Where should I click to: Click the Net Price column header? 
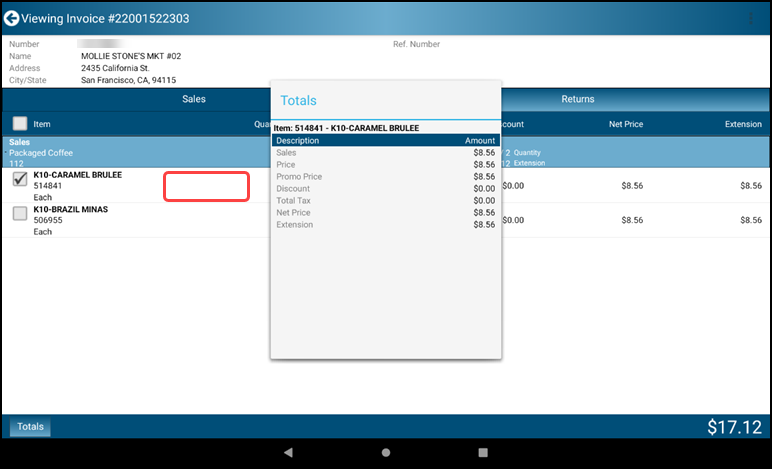pos(626,124)
